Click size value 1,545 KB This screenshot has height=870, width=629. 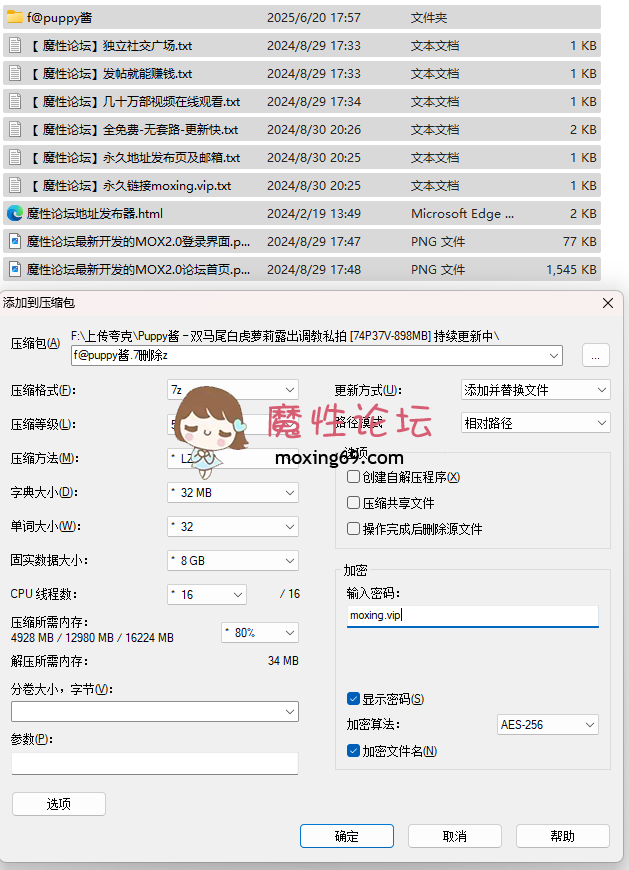point(571,270)
